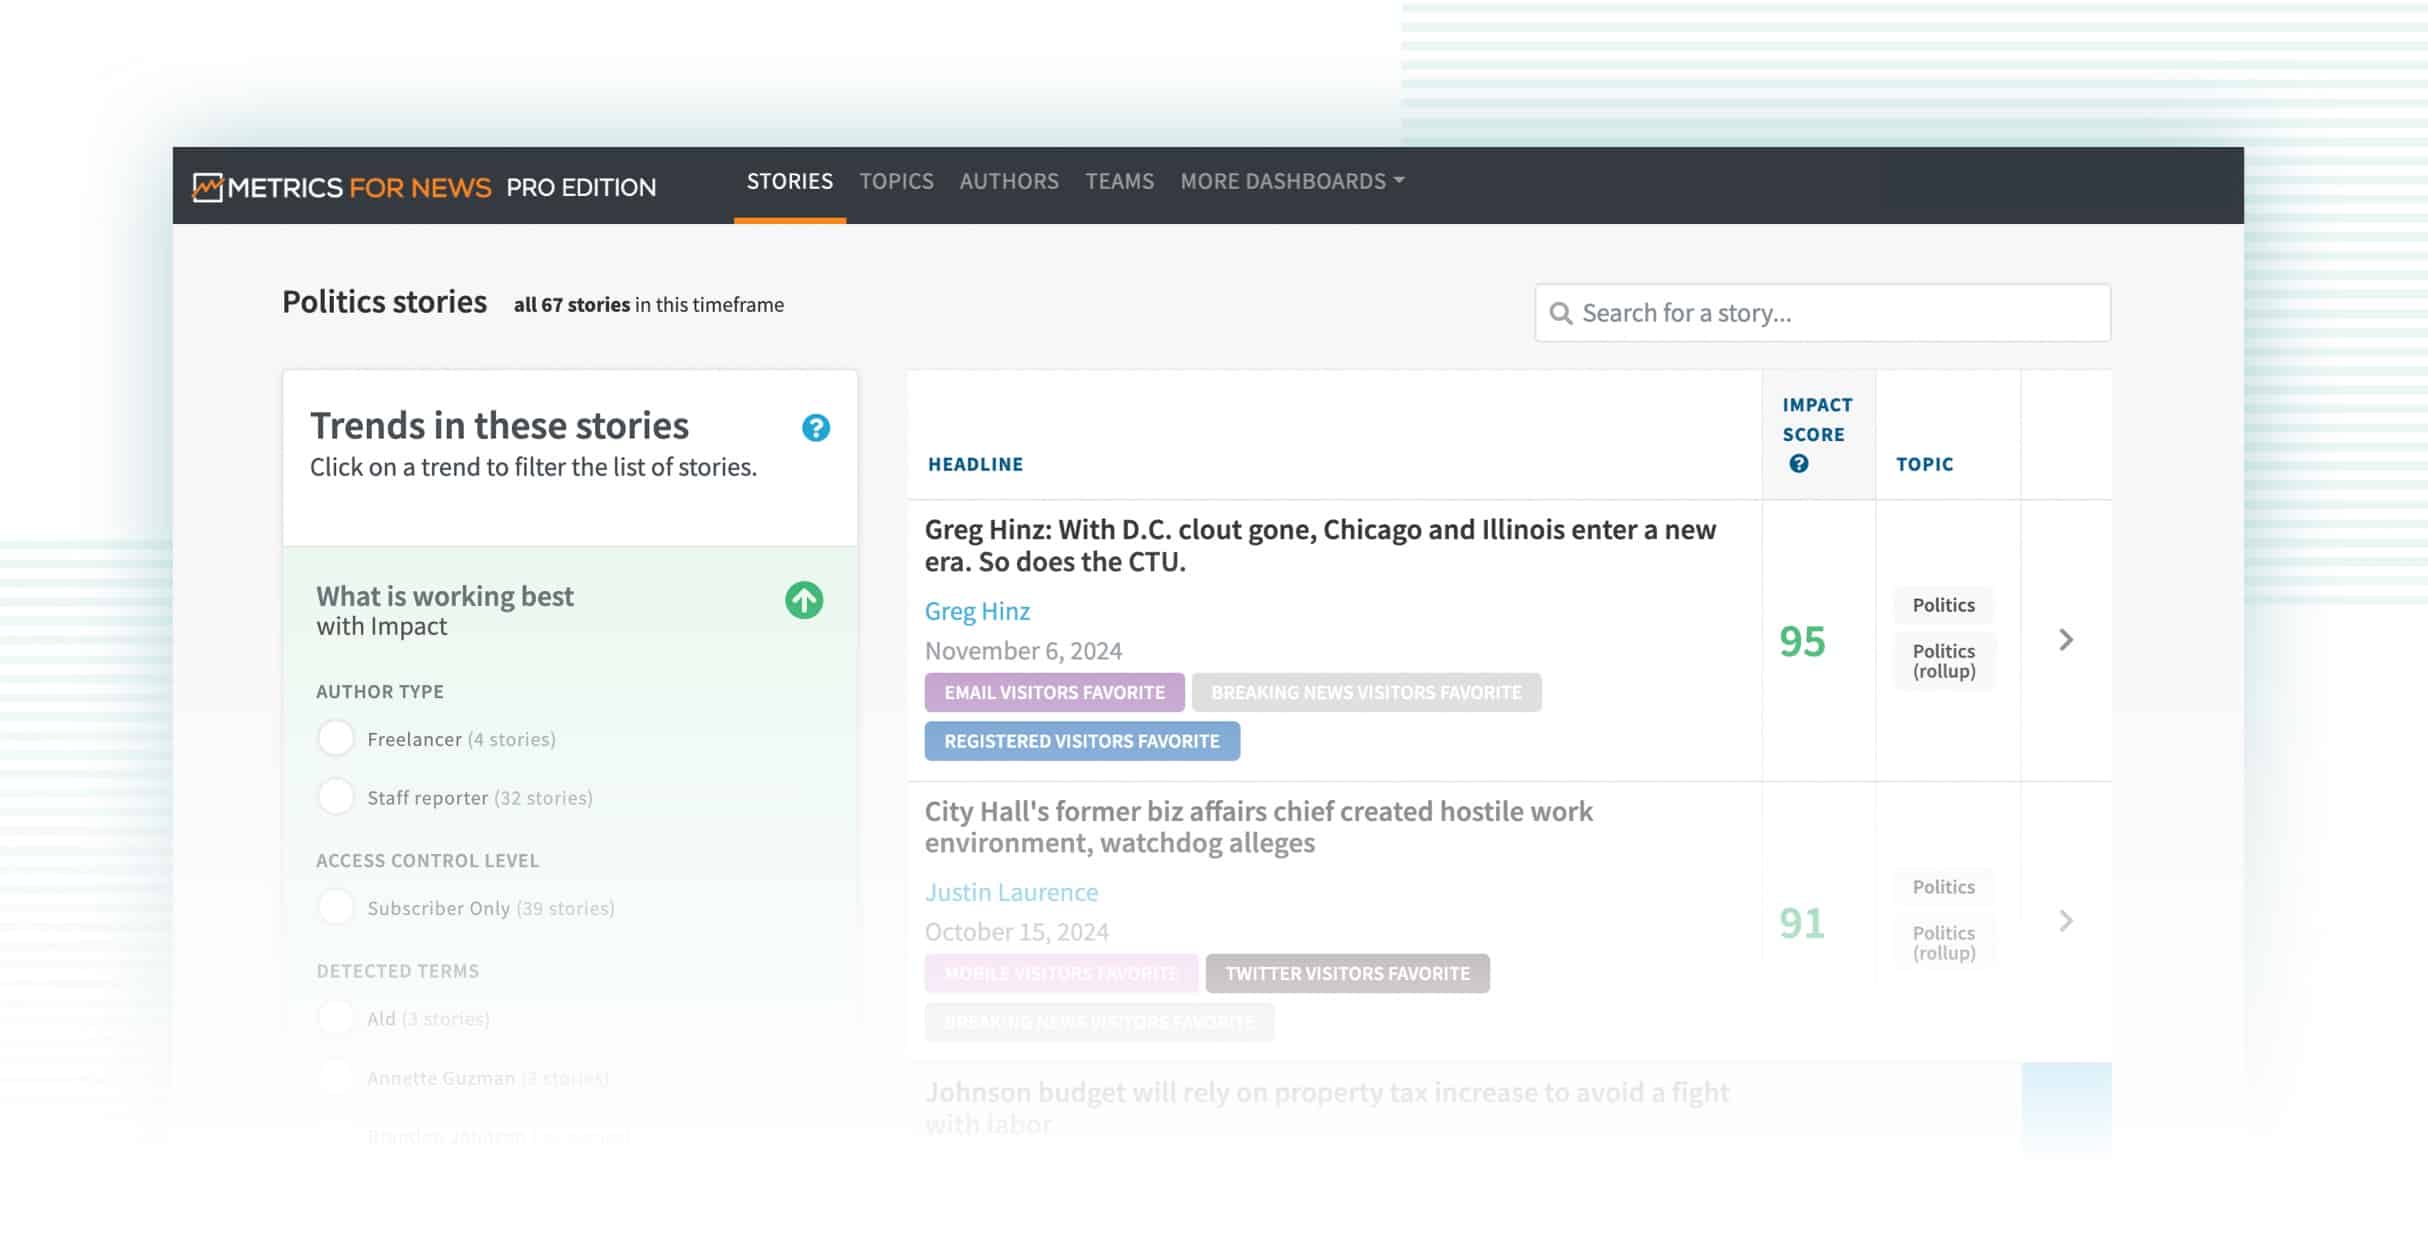Image resolution: width=2428 pixels, height=1240 pixels.
Task: Click the search magnifier icon
Action: (x=1560, y=314)
